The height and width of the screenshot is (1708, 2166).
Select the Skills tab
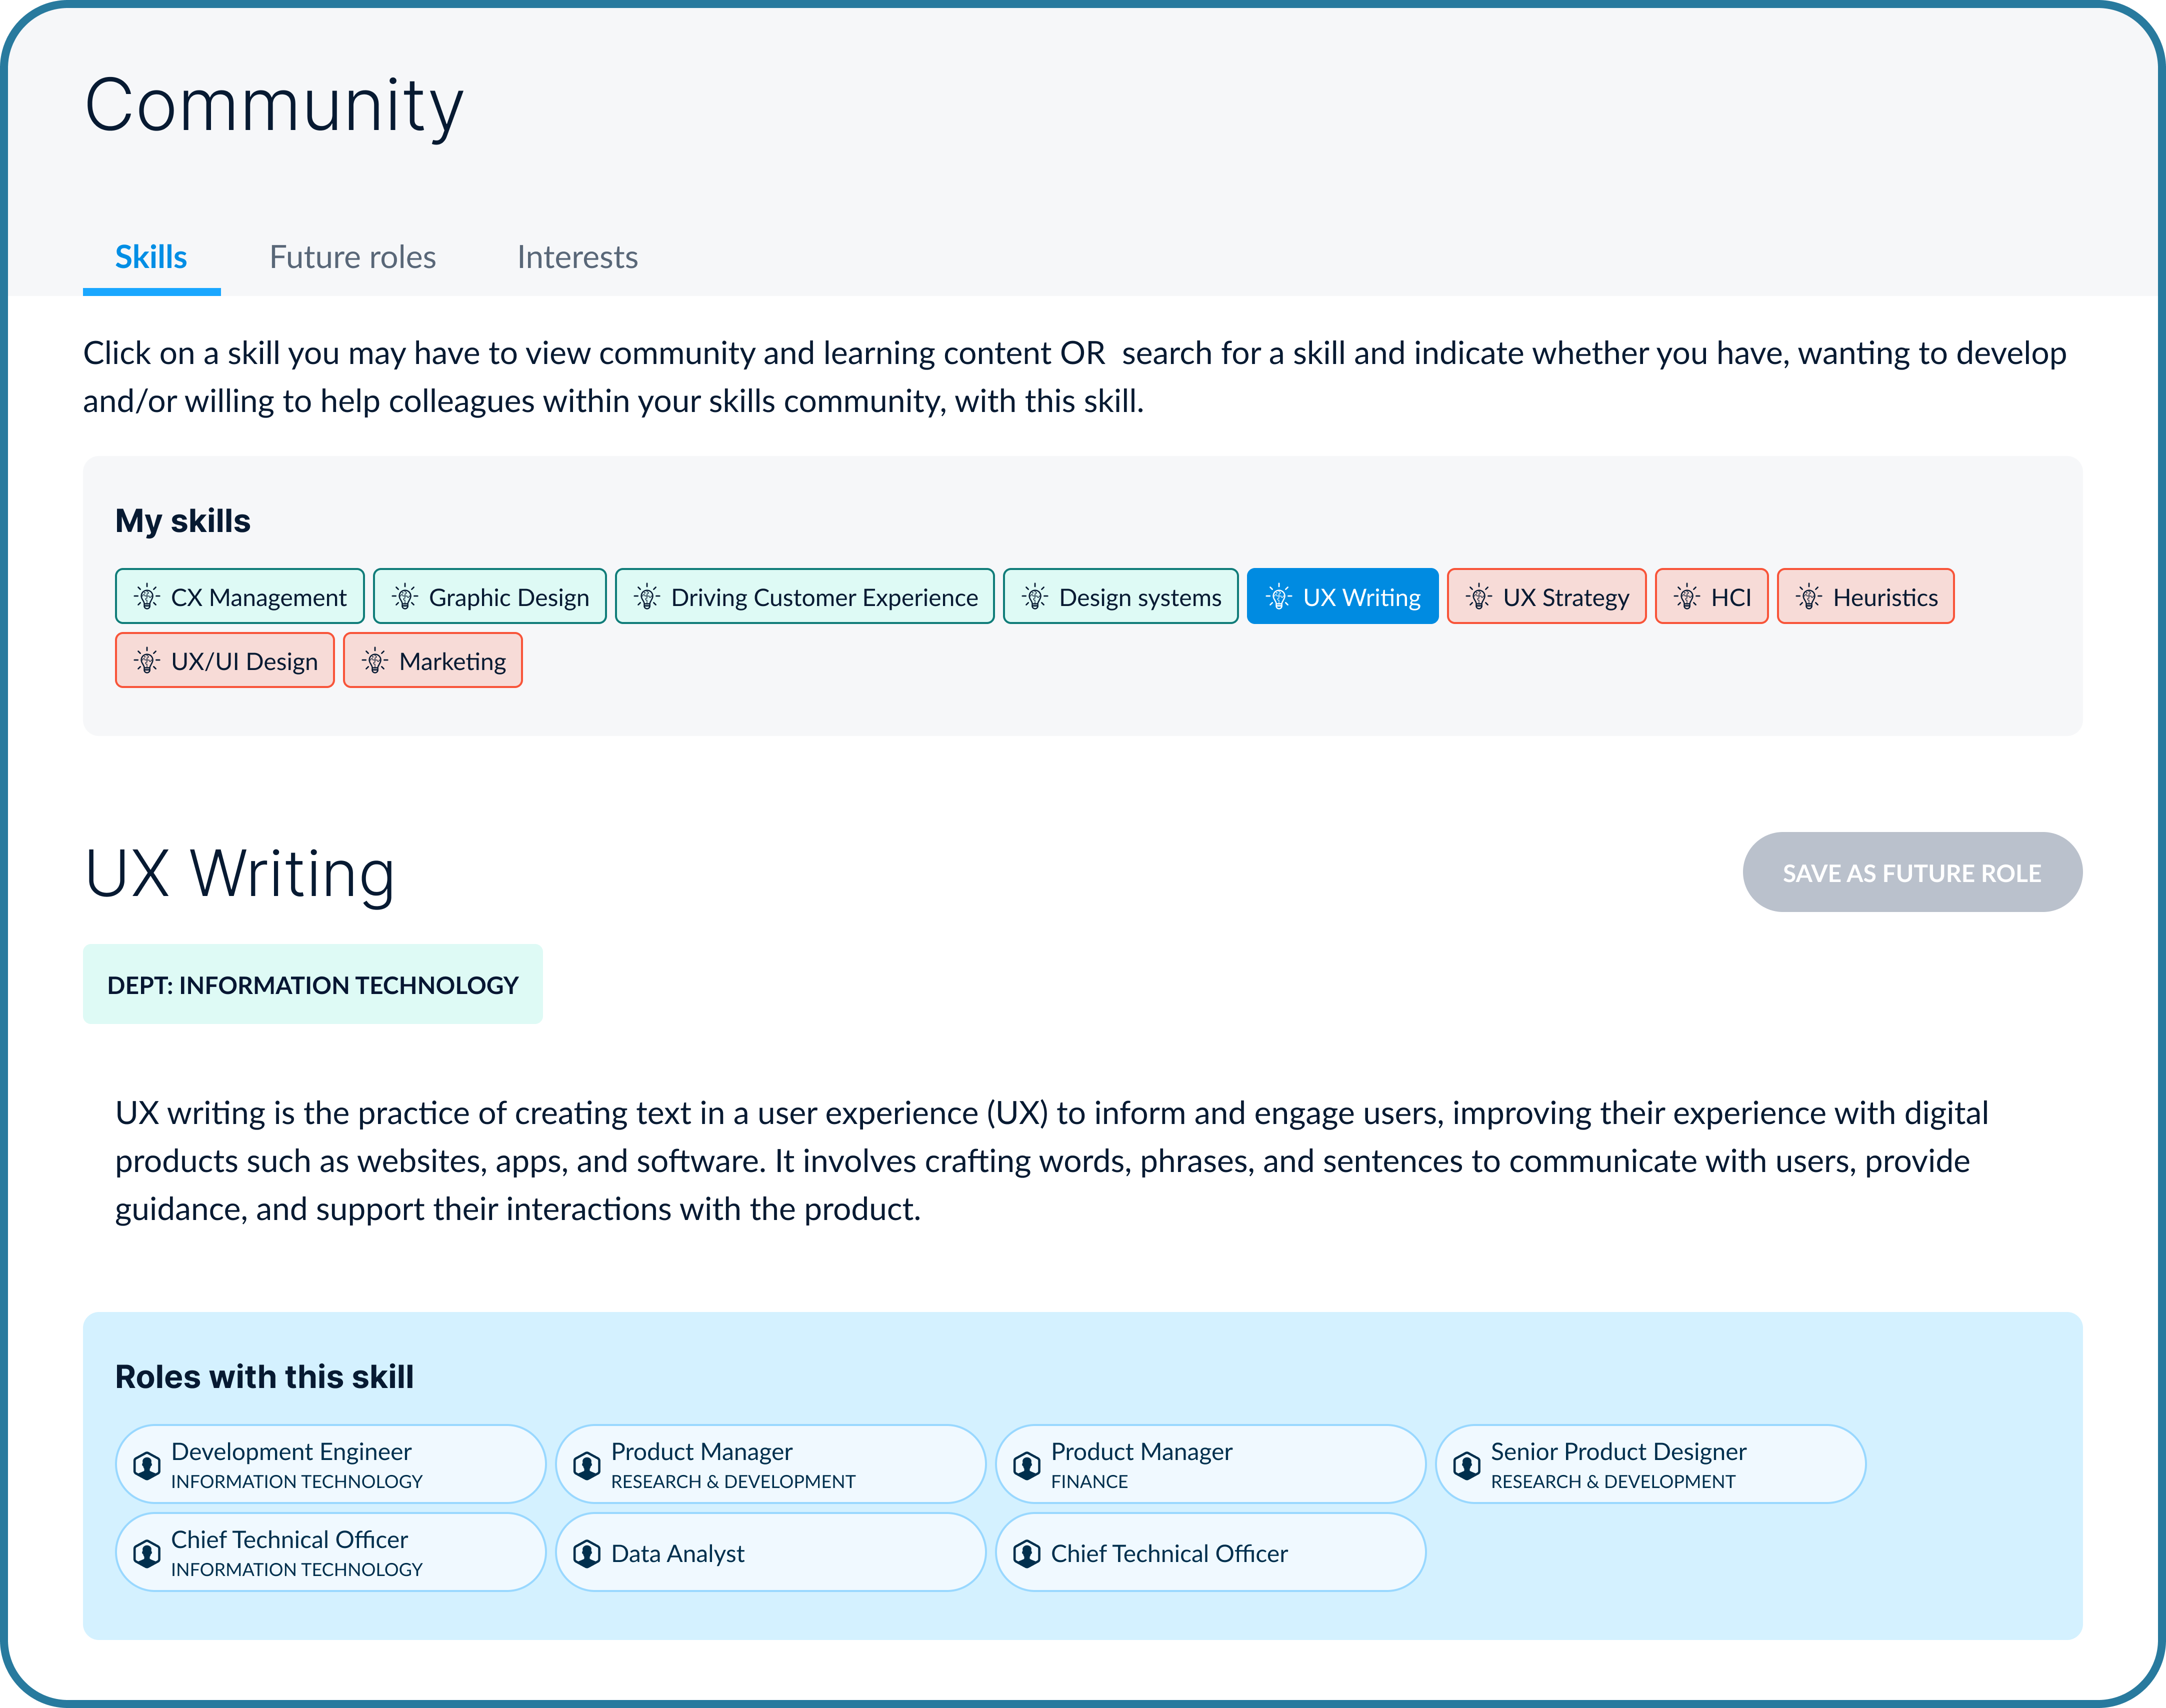[151, 257]
